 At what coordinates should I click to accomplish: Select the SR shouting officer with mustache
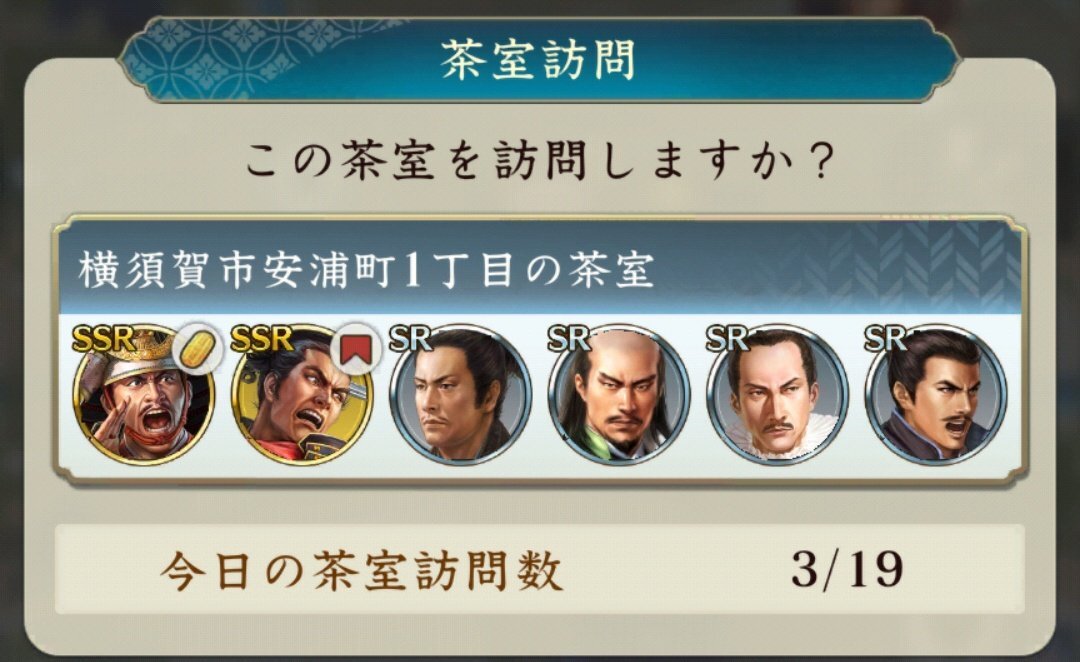[x=936, y=395]
